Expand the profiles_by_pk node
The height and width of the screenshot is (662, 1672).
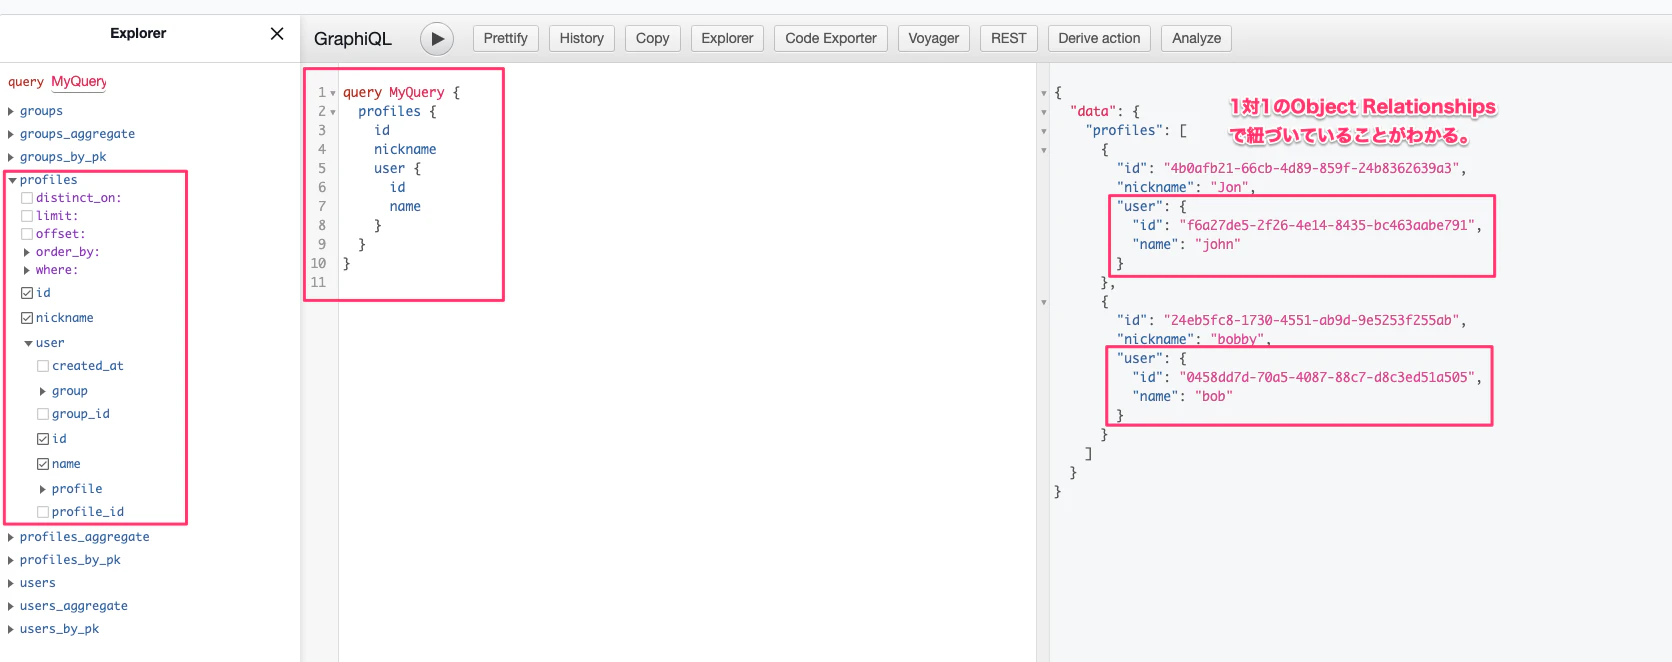click(x=11, y=560)
